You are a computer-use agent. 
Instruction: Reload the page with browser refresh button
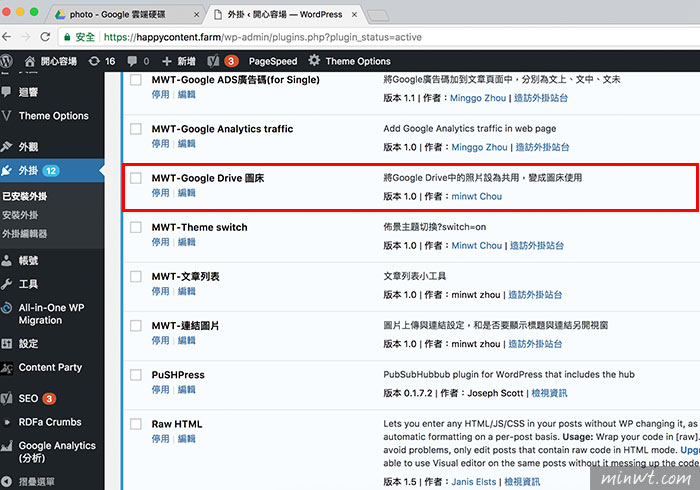tap(45, 37)
